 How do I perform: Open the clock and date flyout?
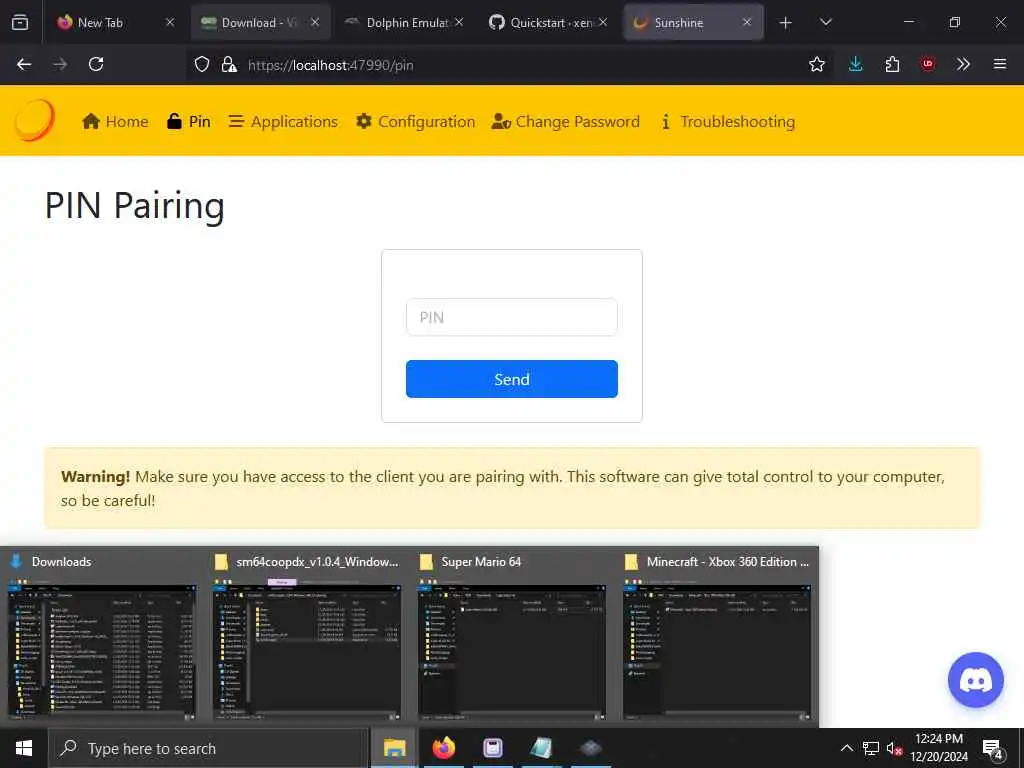[938, 748]
